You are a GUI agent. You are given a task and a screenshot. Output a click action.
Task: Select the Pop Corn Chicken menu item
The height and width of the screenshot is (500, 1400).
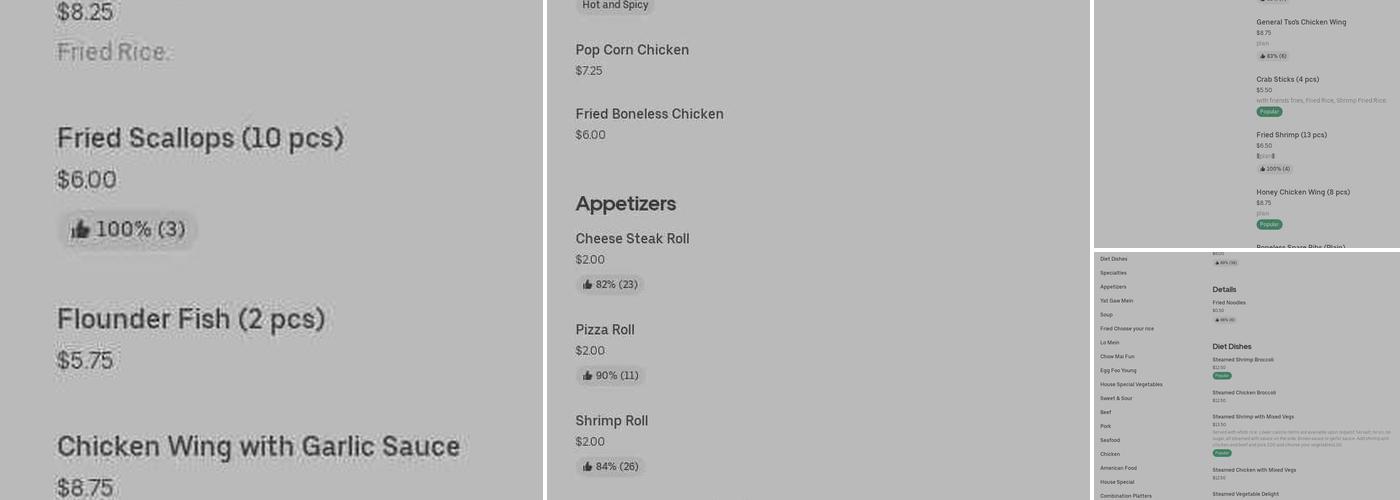[x=632, y=50]
